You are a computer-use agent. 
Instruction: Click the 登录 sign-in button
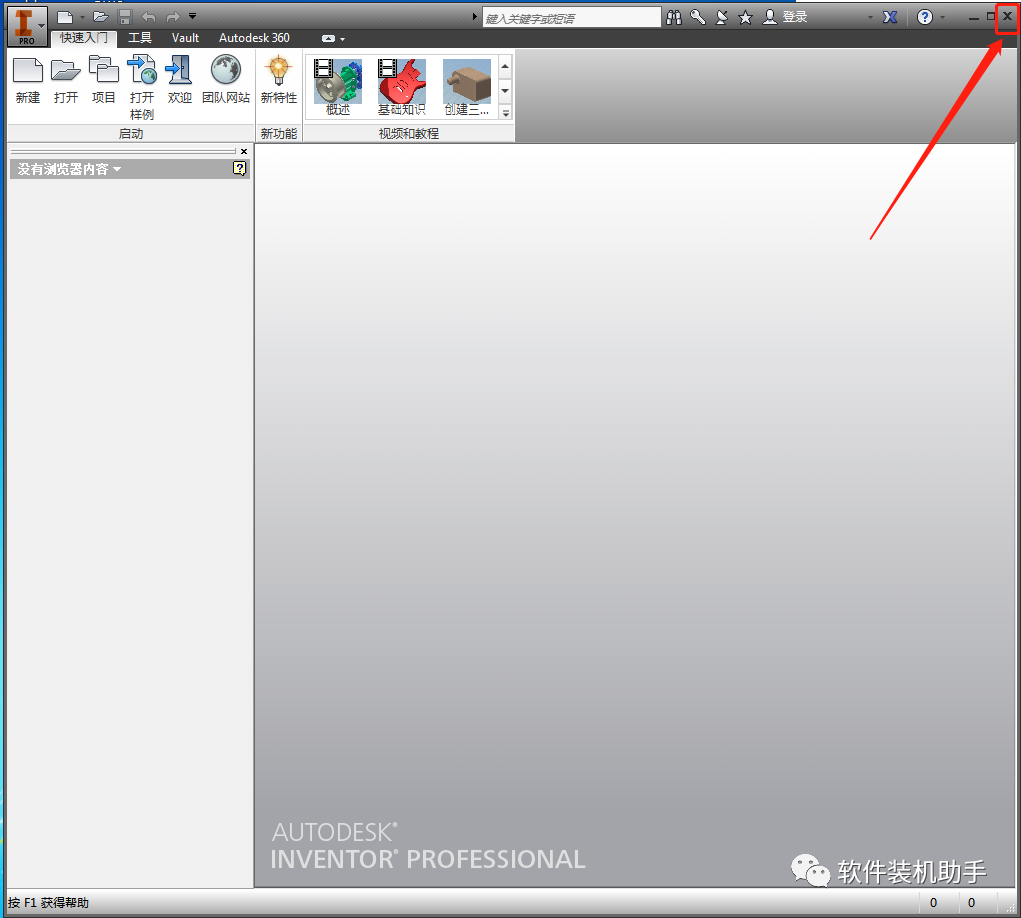tap(785, 18)
